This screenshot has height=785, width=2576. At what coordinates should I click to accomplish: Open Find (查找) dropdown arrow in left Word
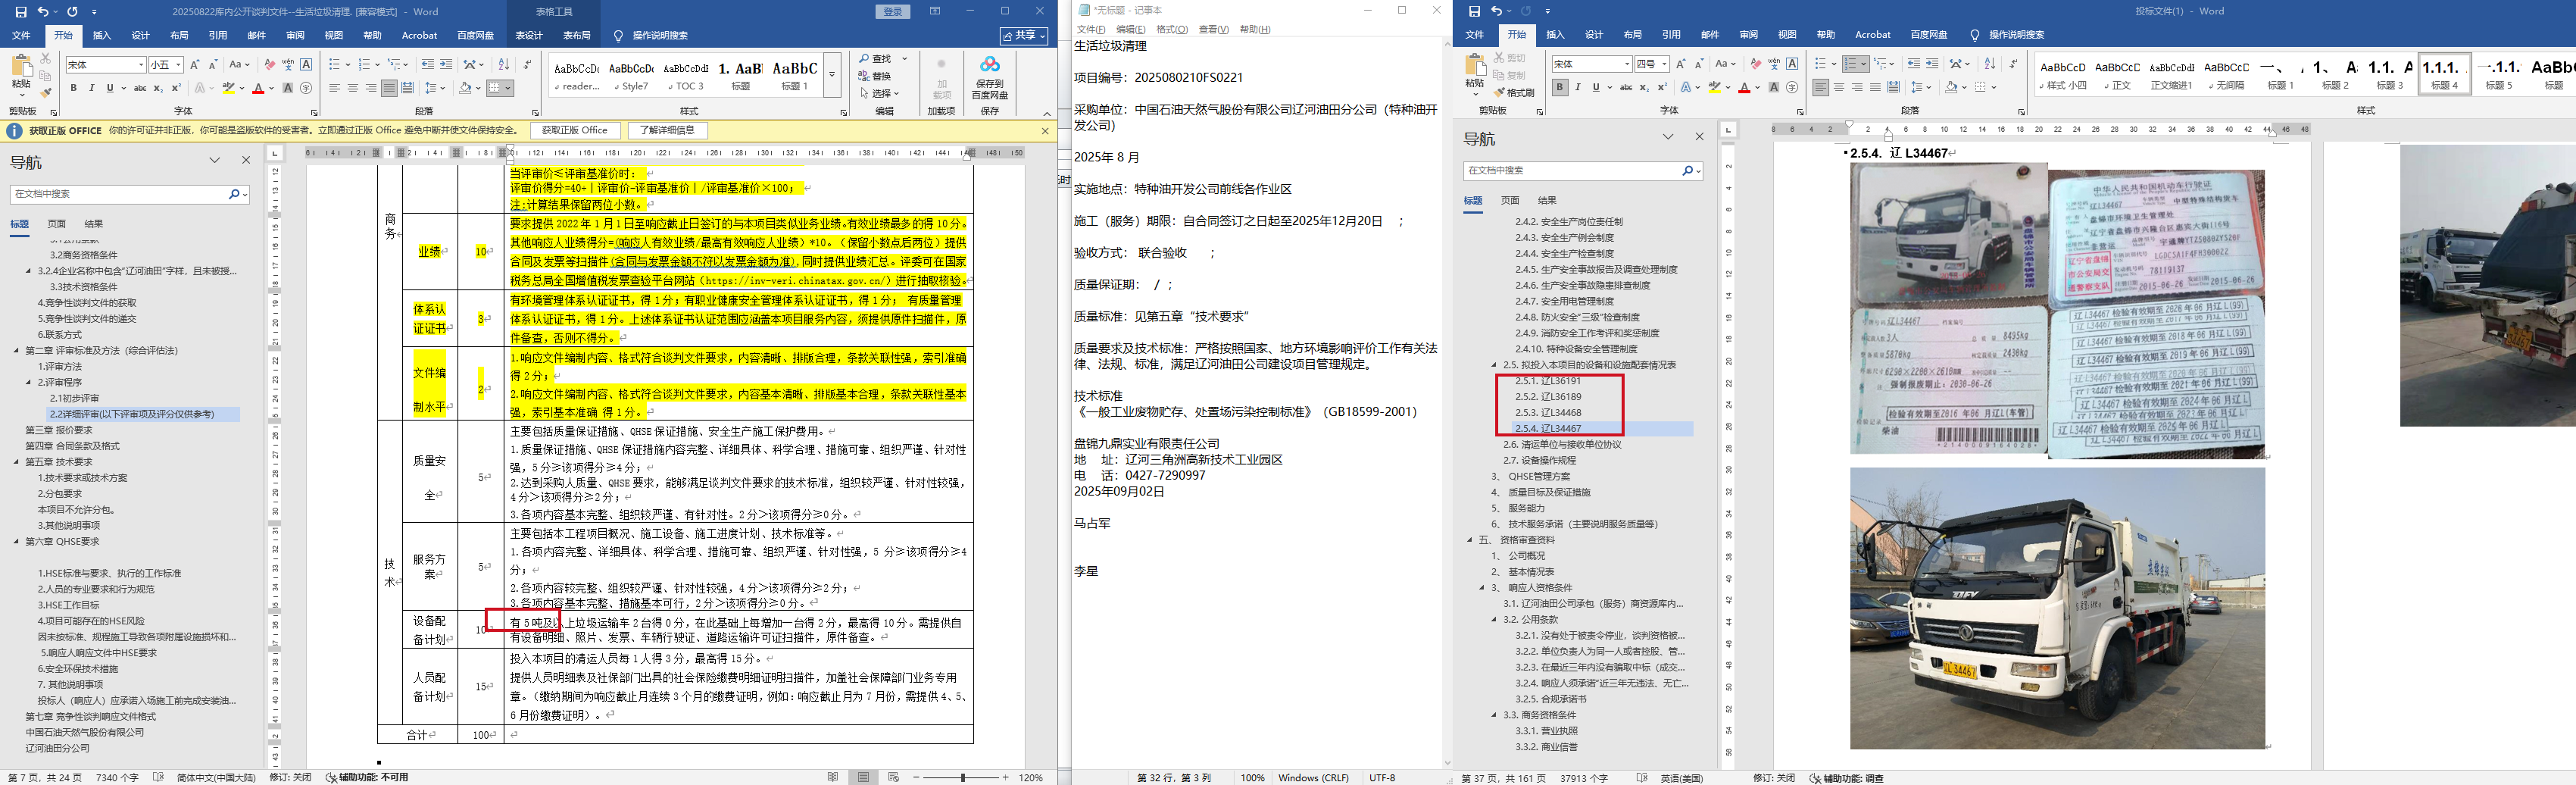[905, 59]
